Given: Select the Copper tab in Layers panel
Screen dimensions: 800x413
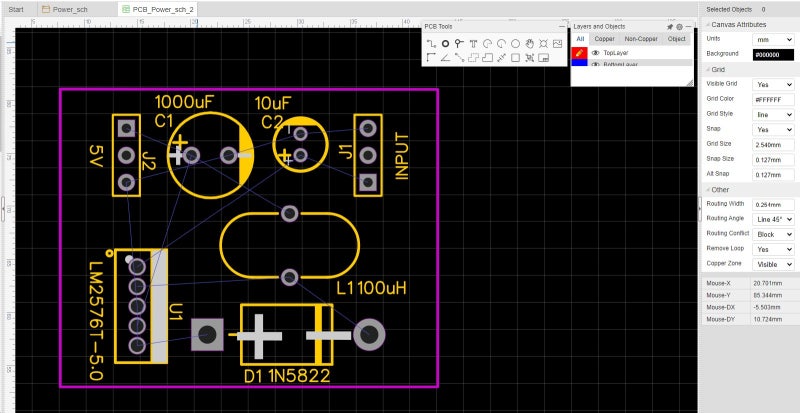Looking at the screenshot, I should 604,39.
